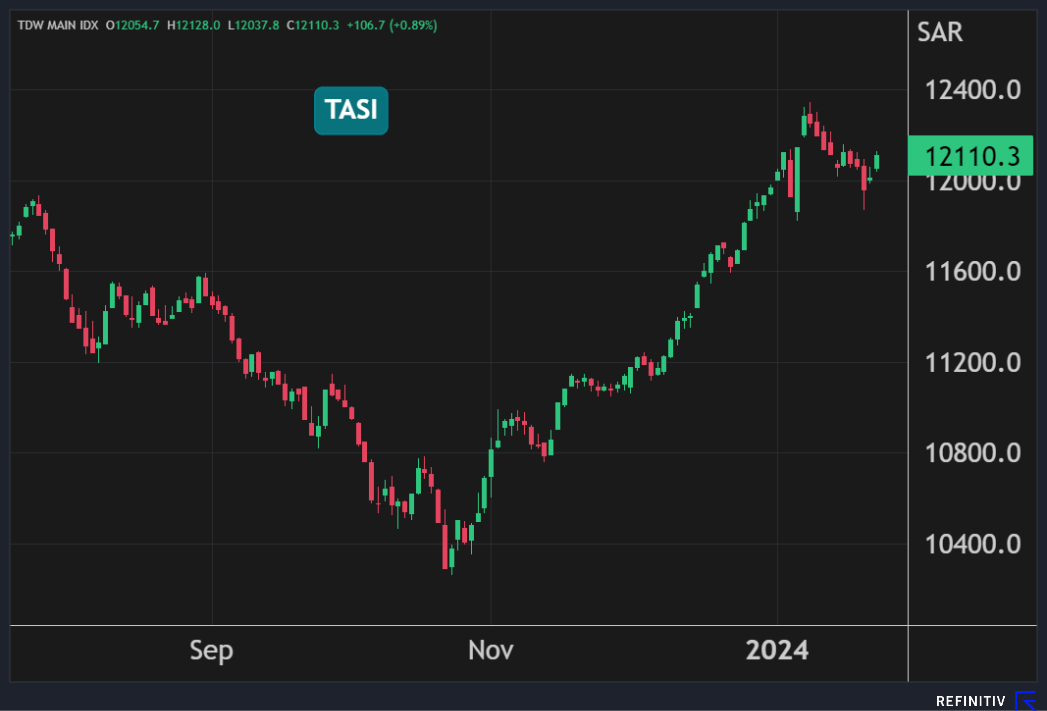Click the Sep label on time axis
Image resolution: width=1047 pixels, height=711 pixels.
coord(211,651)
